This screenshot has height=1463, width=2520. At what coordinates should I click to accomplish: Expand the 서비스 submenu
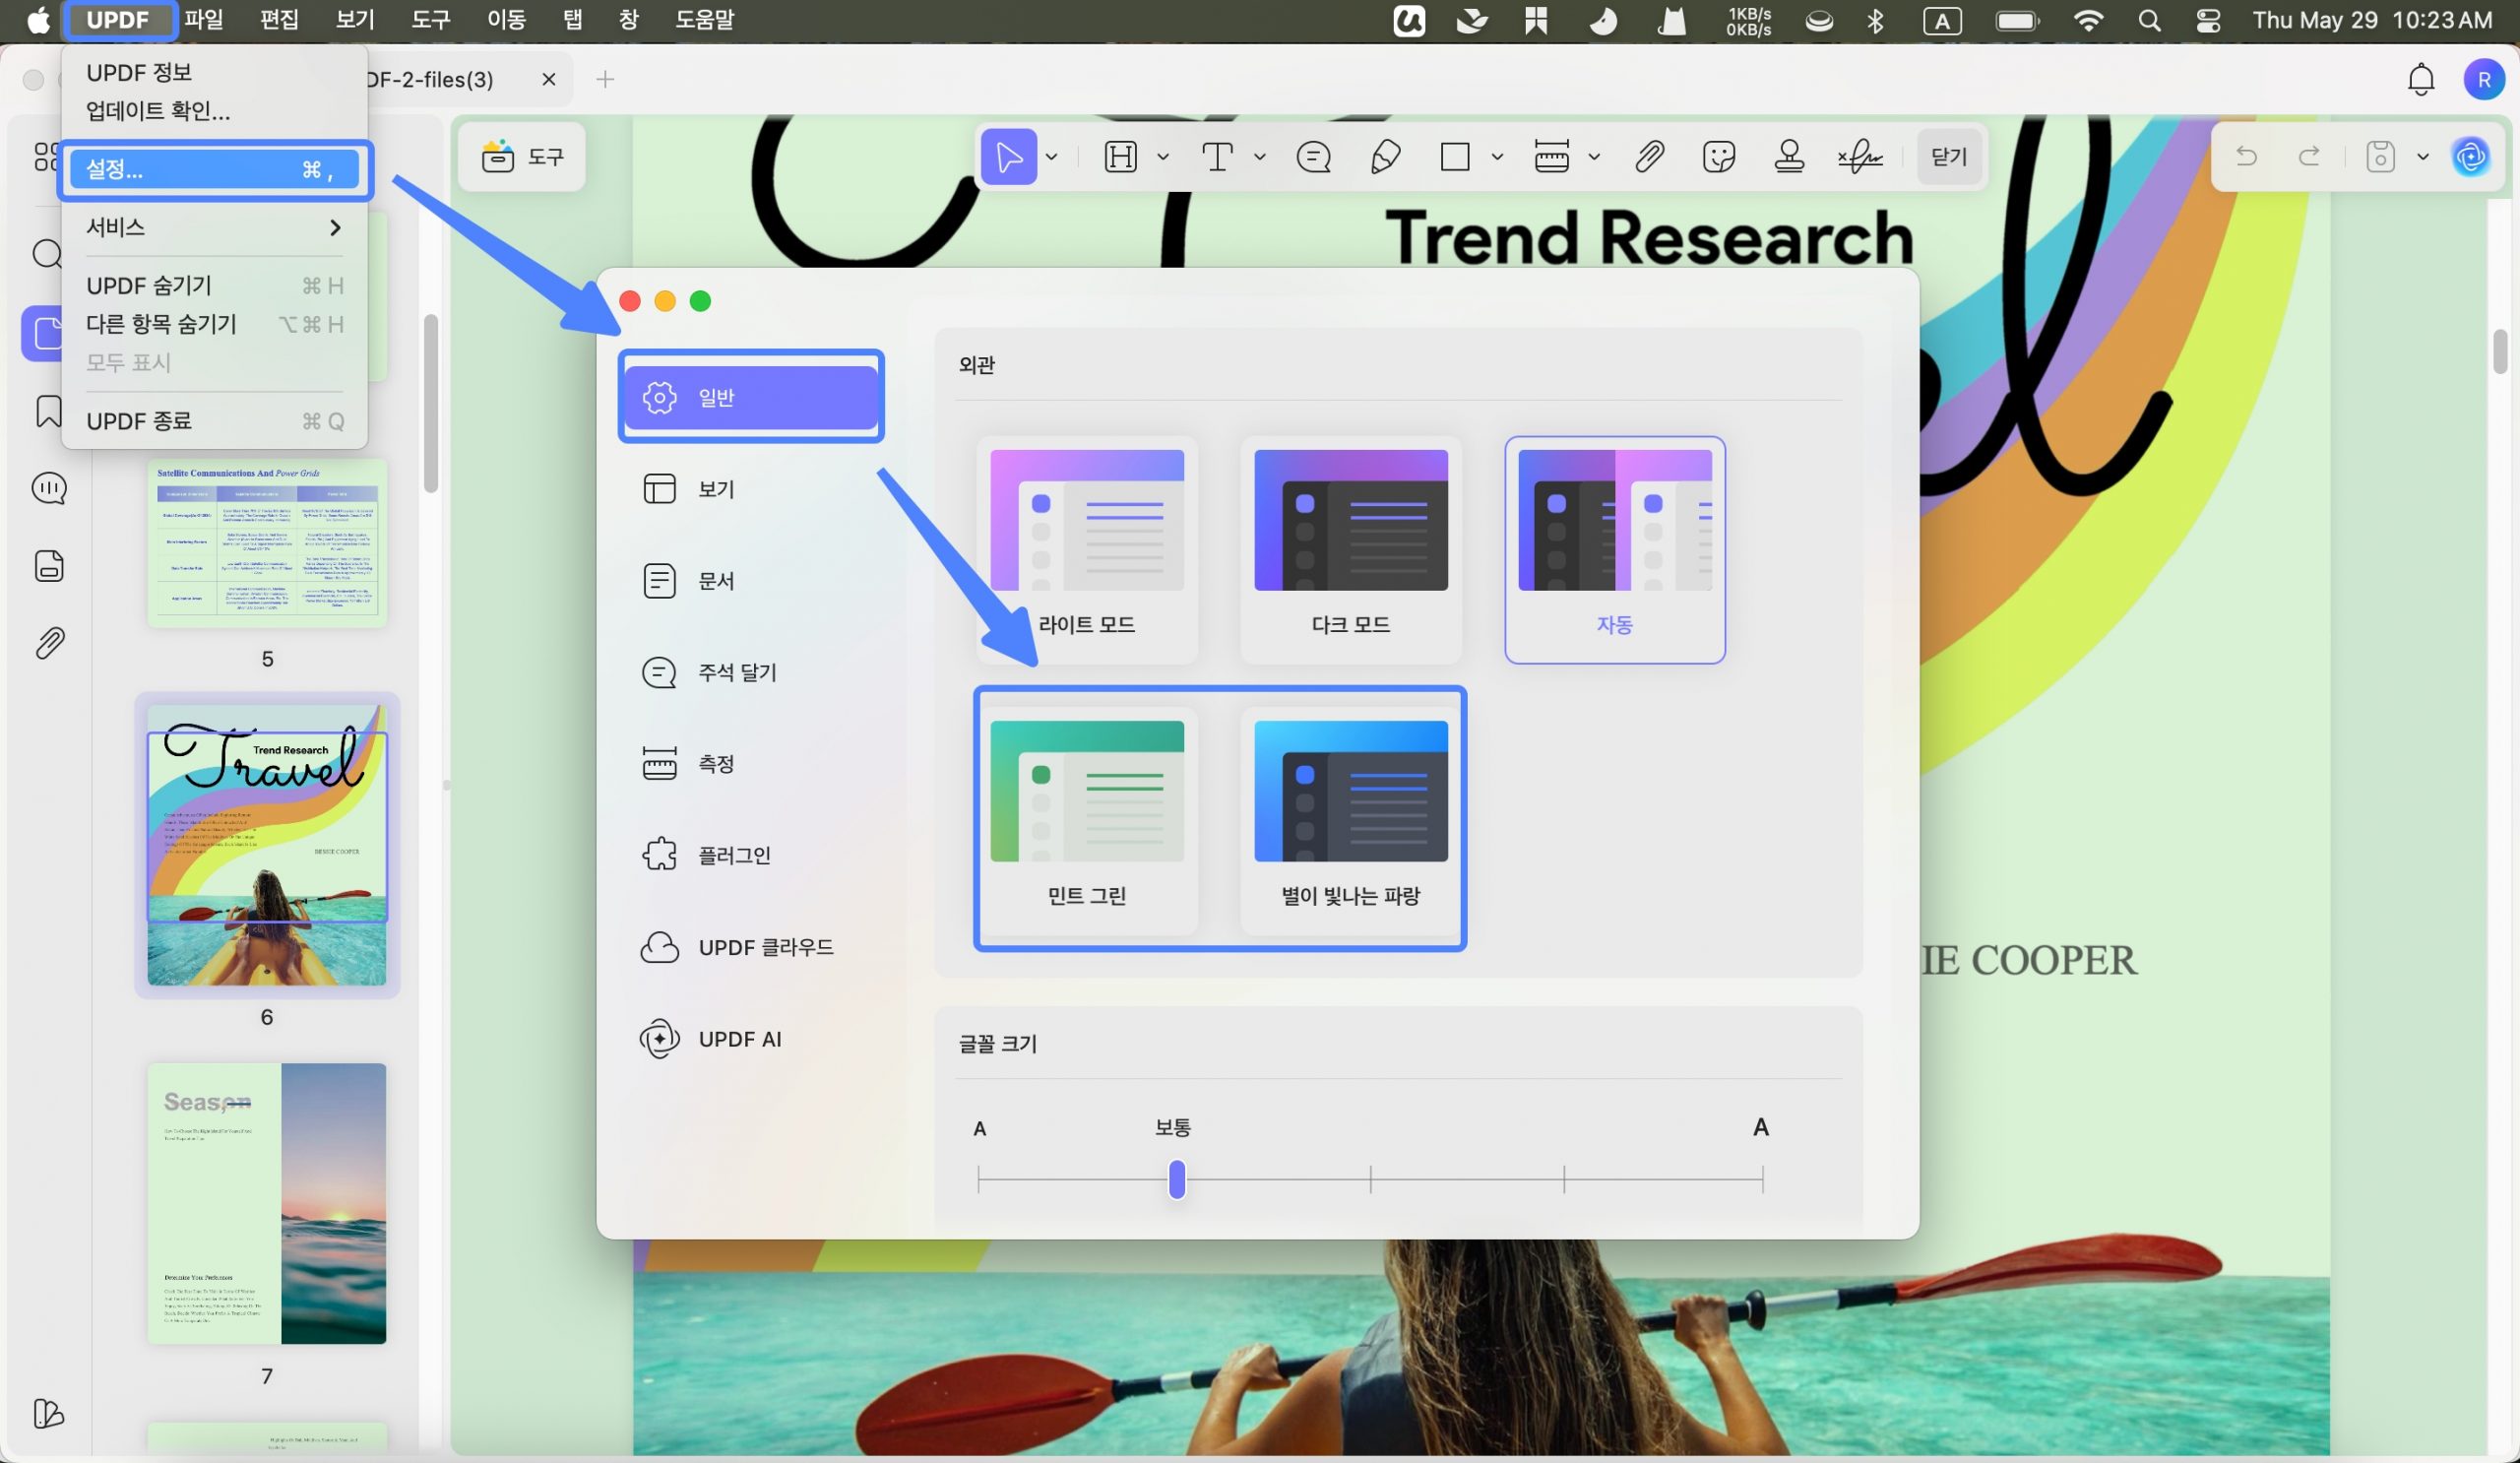click(214, 227)
